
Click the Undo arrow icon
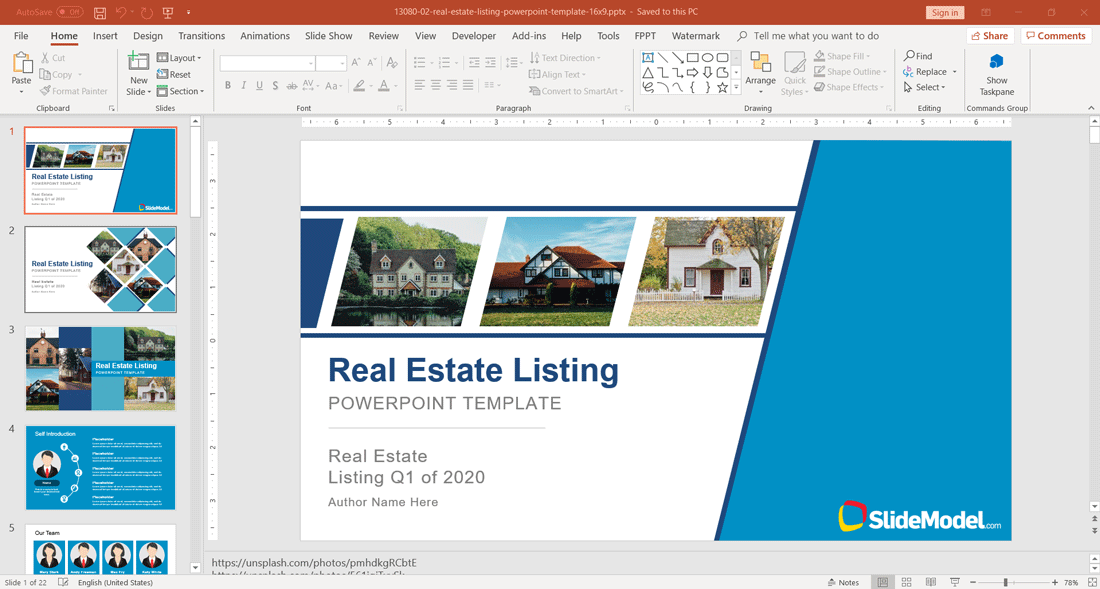click(121, 13)
